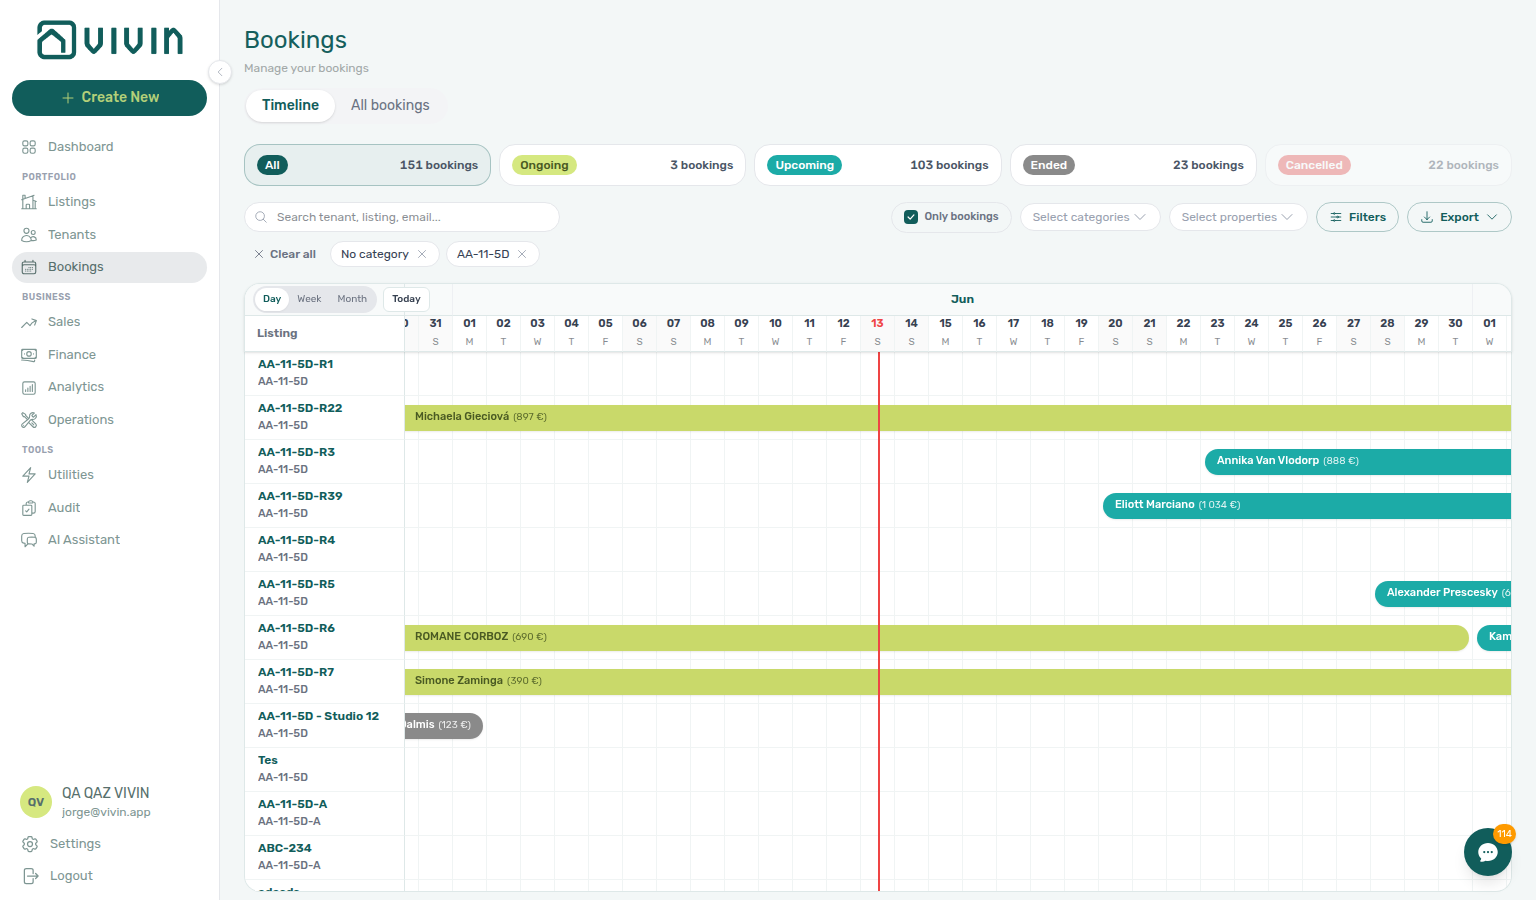Viewport: 1536px width, 900px height.
Task: Filter by Upcoming bookings
Action: point(878,165)
